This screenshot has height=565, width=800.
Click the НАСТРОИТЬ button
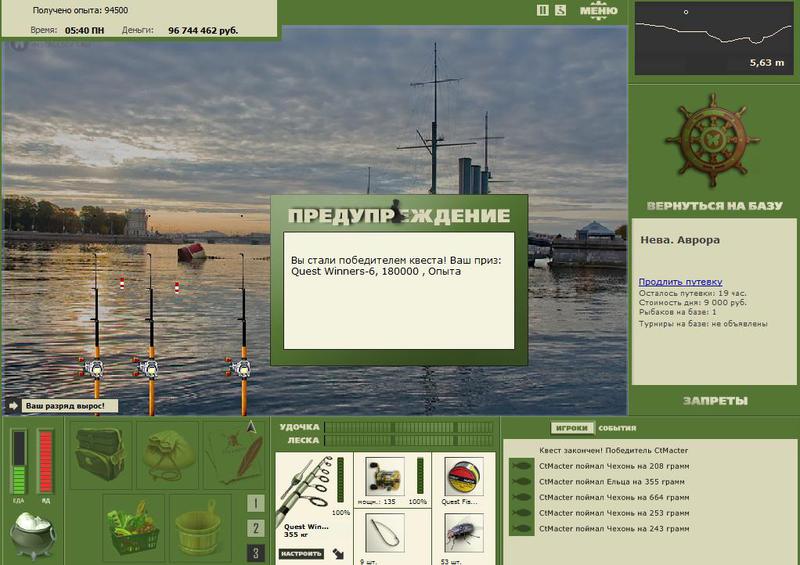(x=301, y=553)
